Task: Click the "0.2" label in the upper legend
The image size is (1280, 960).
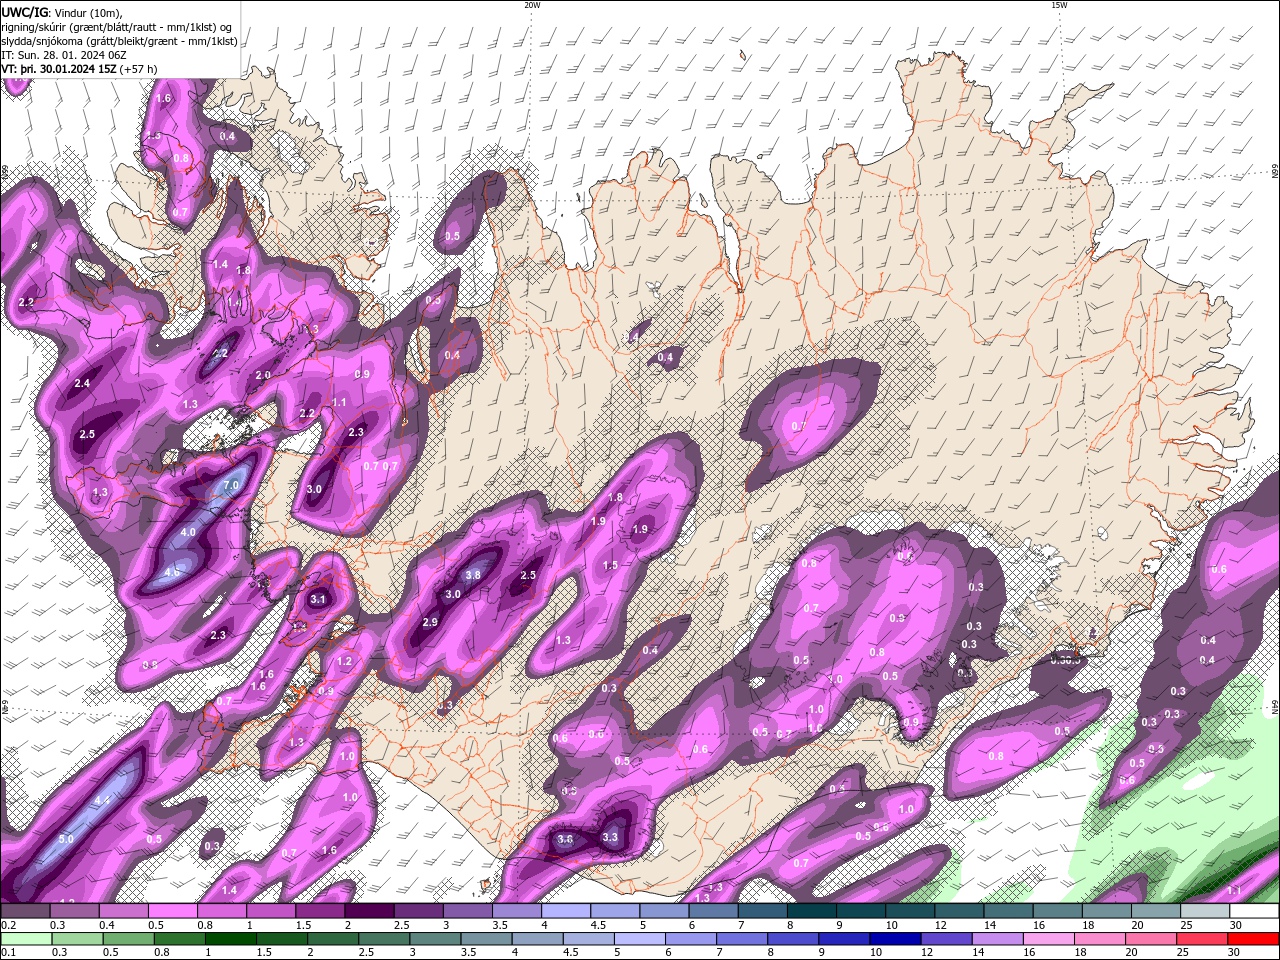Action: coord(9,925)
